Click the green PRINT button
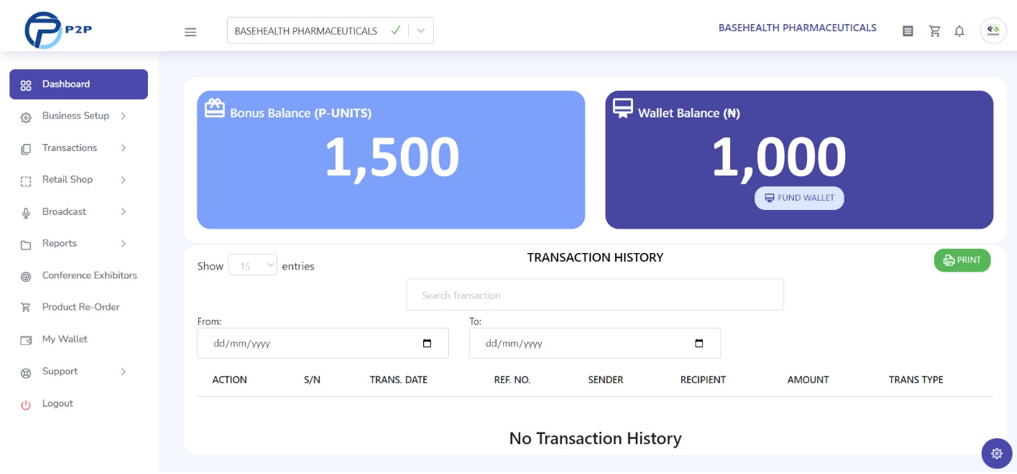 [962, 260]
